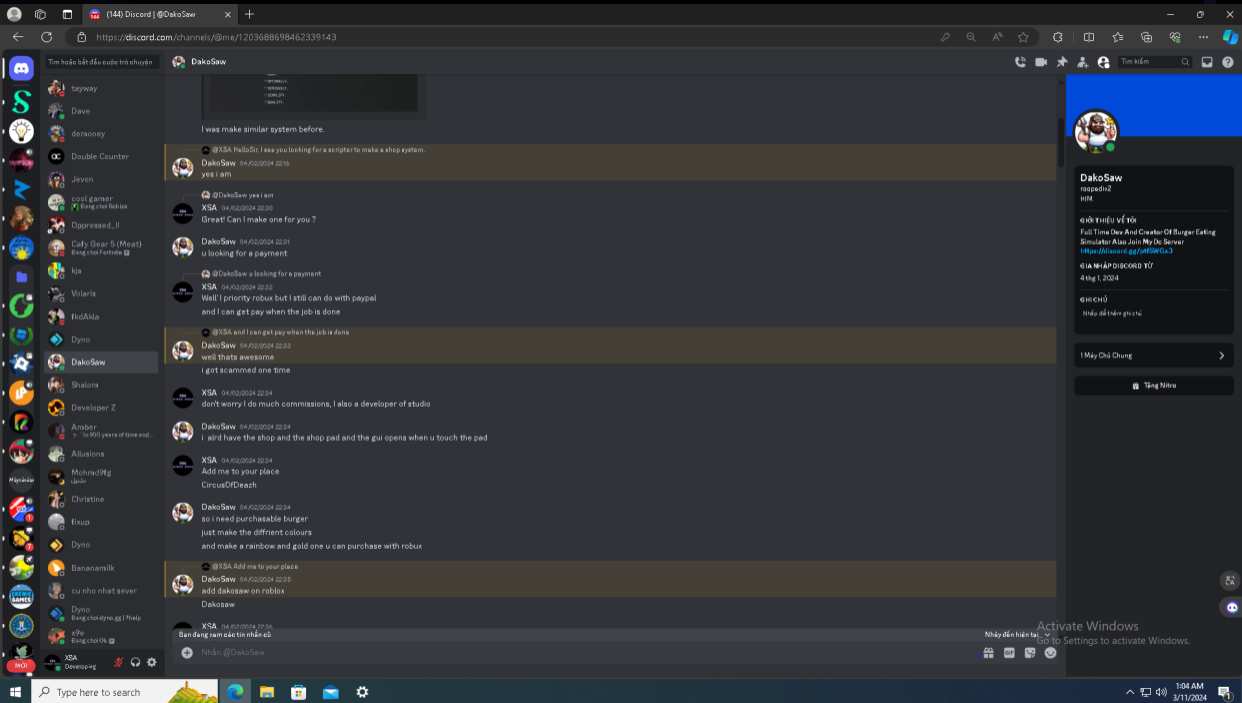Open File Explorer from the taskbar

(x=267, y=691)
